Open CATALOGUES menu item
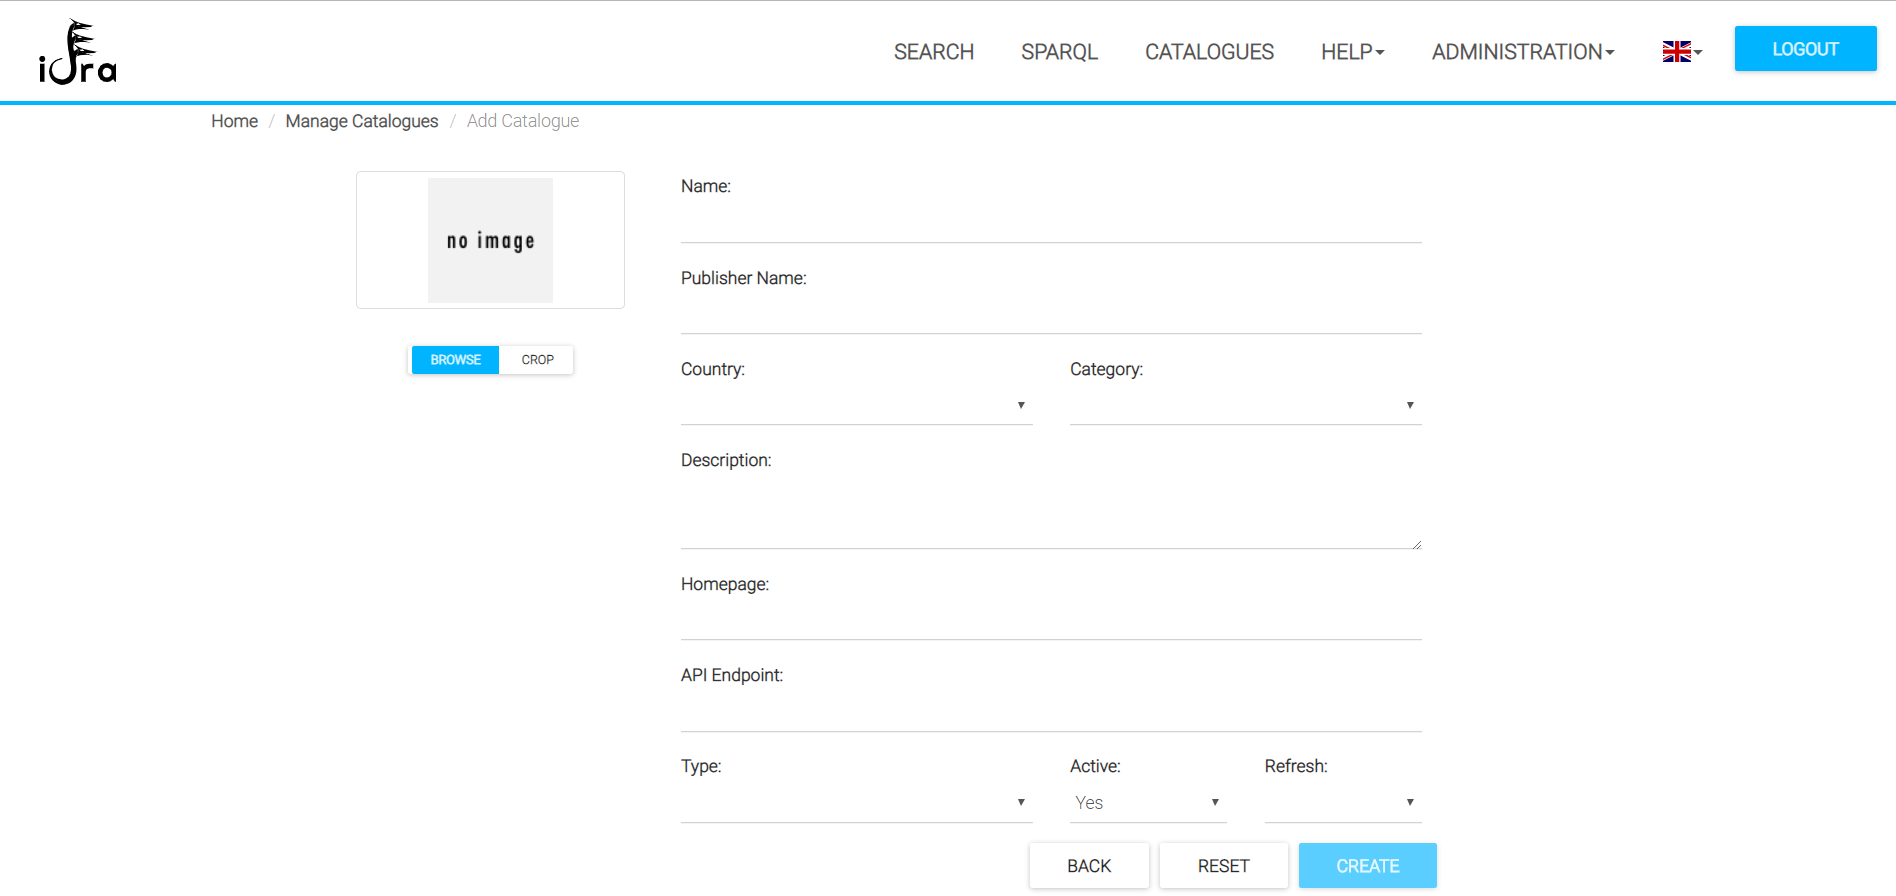 click(1209, 52)
